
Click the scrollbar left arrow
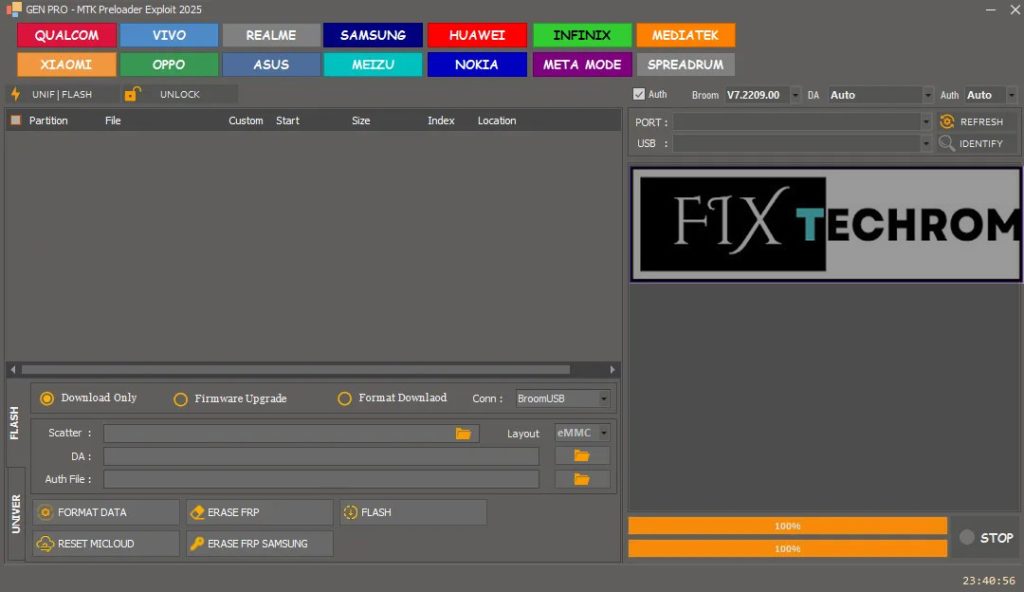pos(13,369)
